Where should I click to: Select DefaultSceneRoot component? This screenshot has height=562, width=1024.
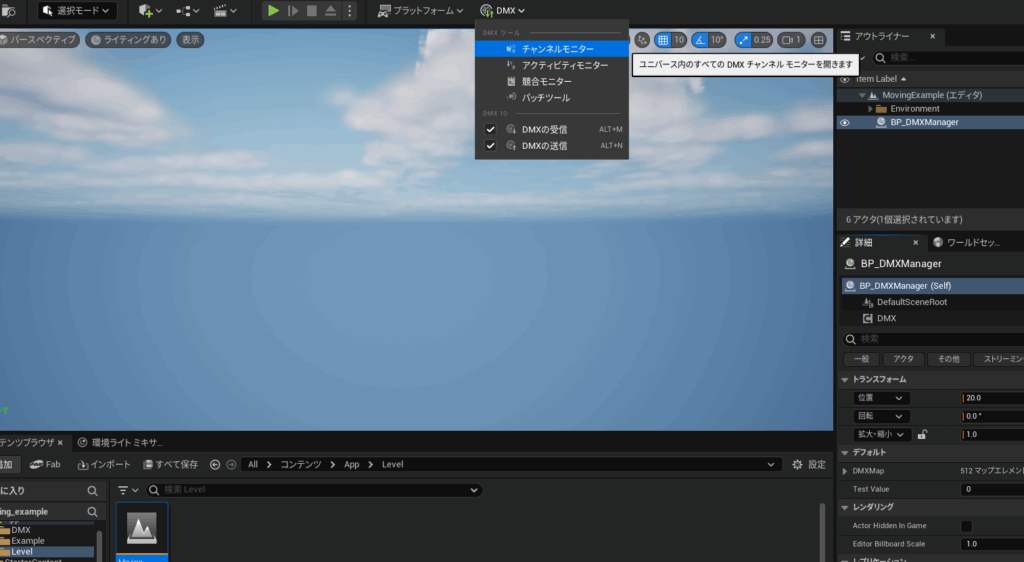pos(912,302)
